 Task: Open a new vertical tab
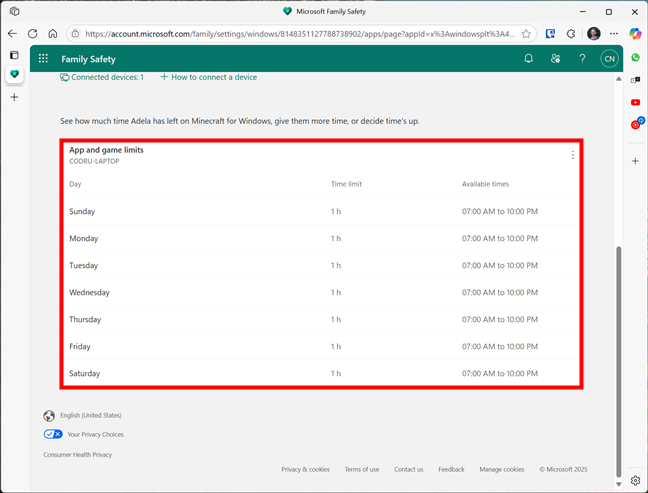point(14,97)
